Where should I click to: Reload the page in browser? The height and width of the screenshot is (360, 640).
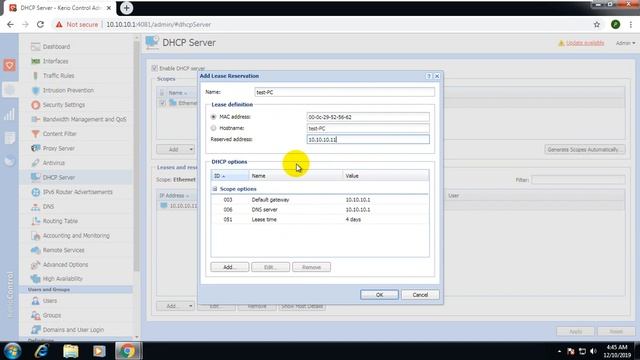tap(40, 24)
